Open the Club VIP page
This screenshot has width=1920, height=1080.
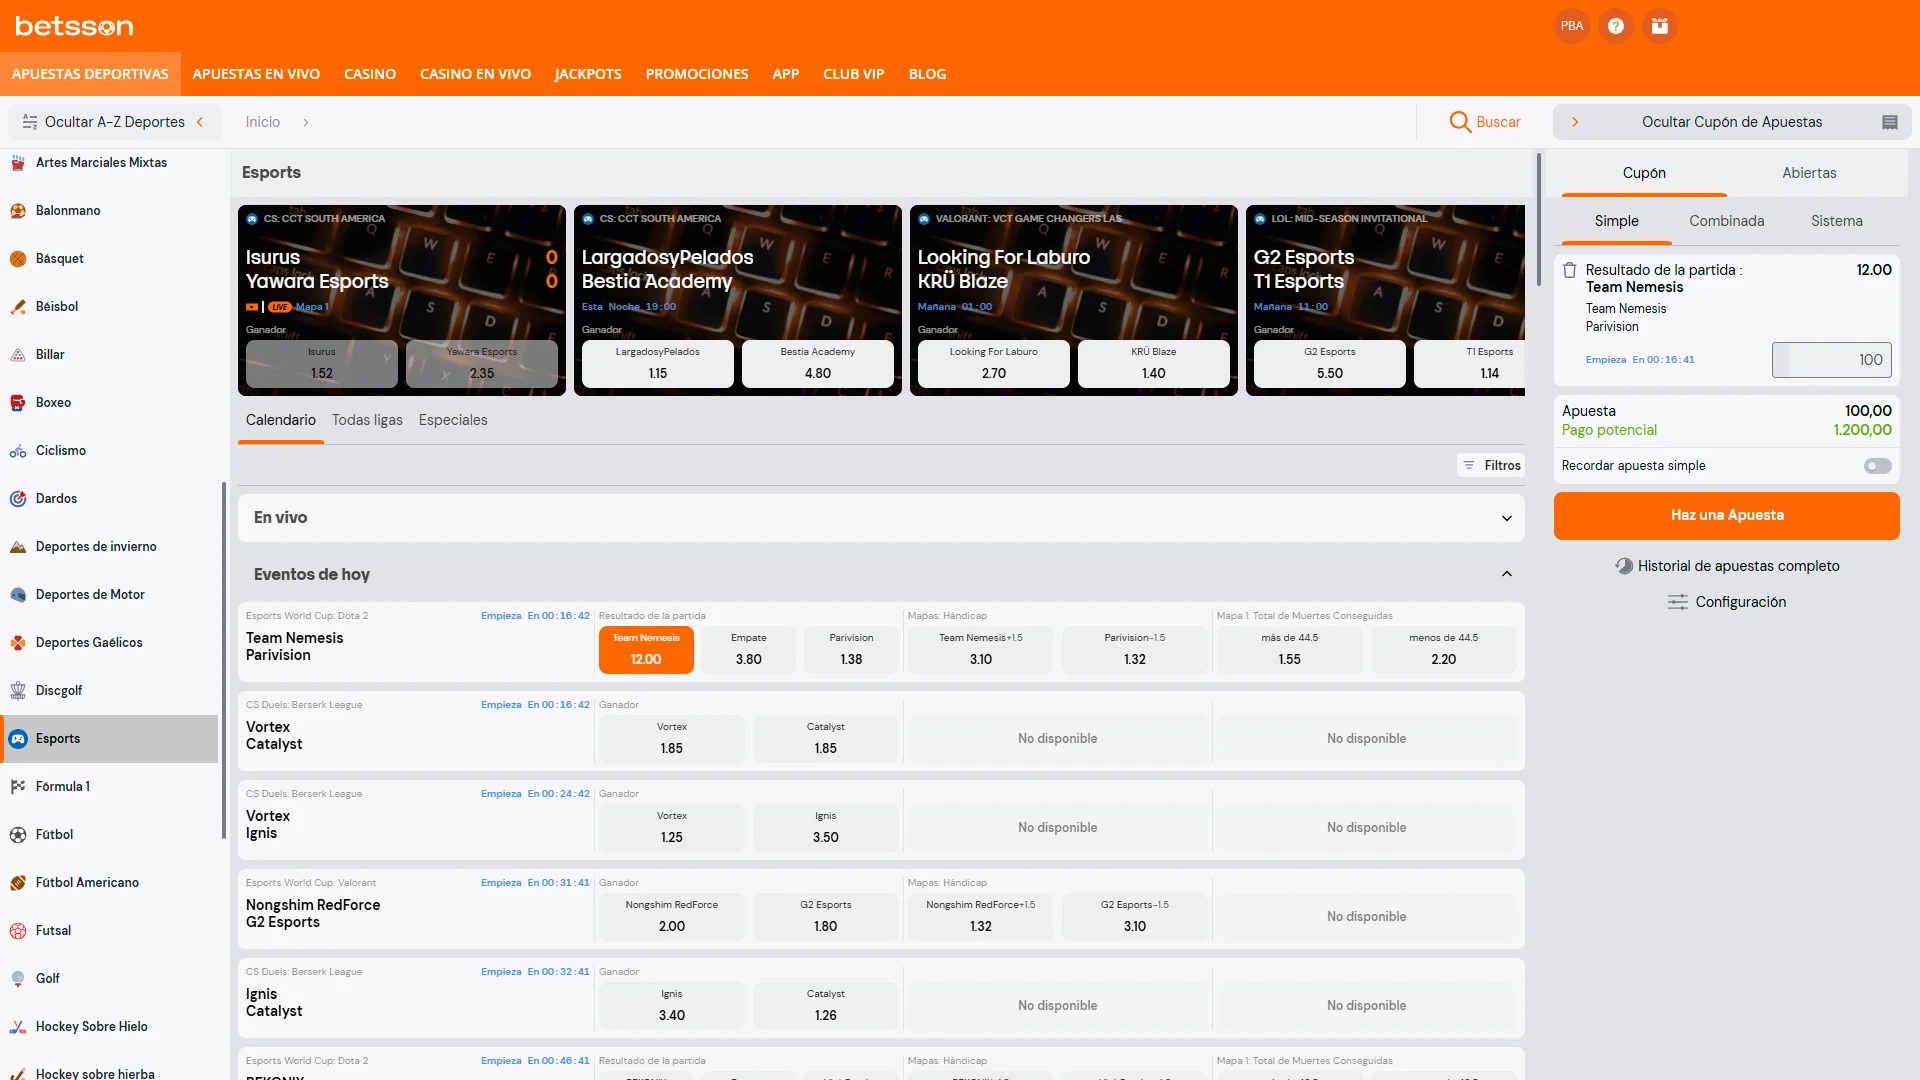click(853, 74)
